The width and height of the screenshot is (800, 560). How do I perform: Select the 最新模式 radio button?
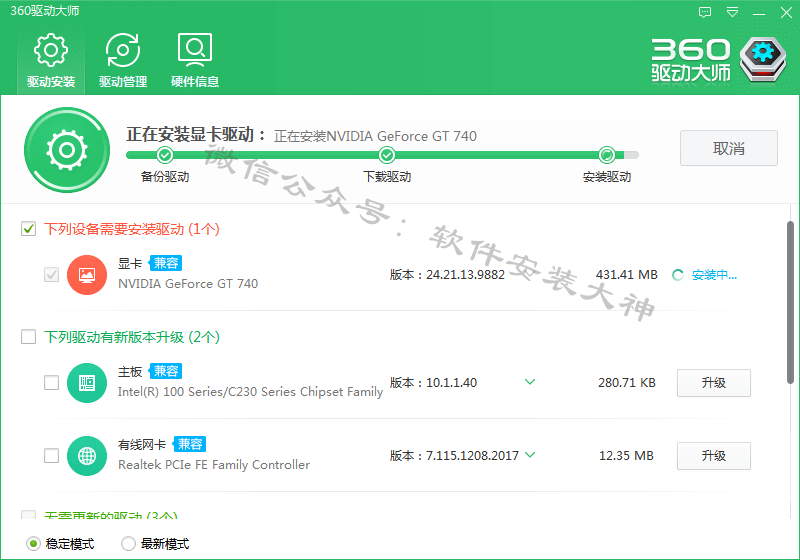(x=128, y=544)
